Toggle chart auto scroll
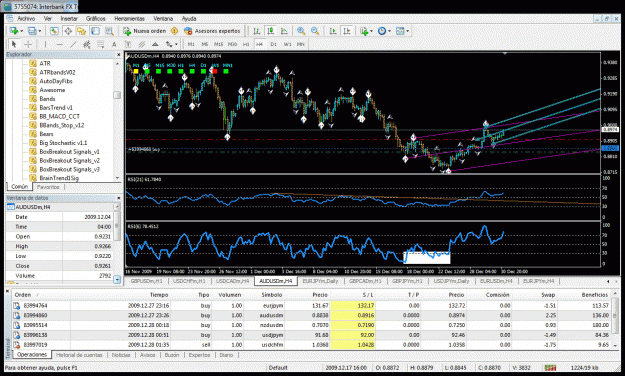Viewport: 625px width, 376px height. [333, 31]
